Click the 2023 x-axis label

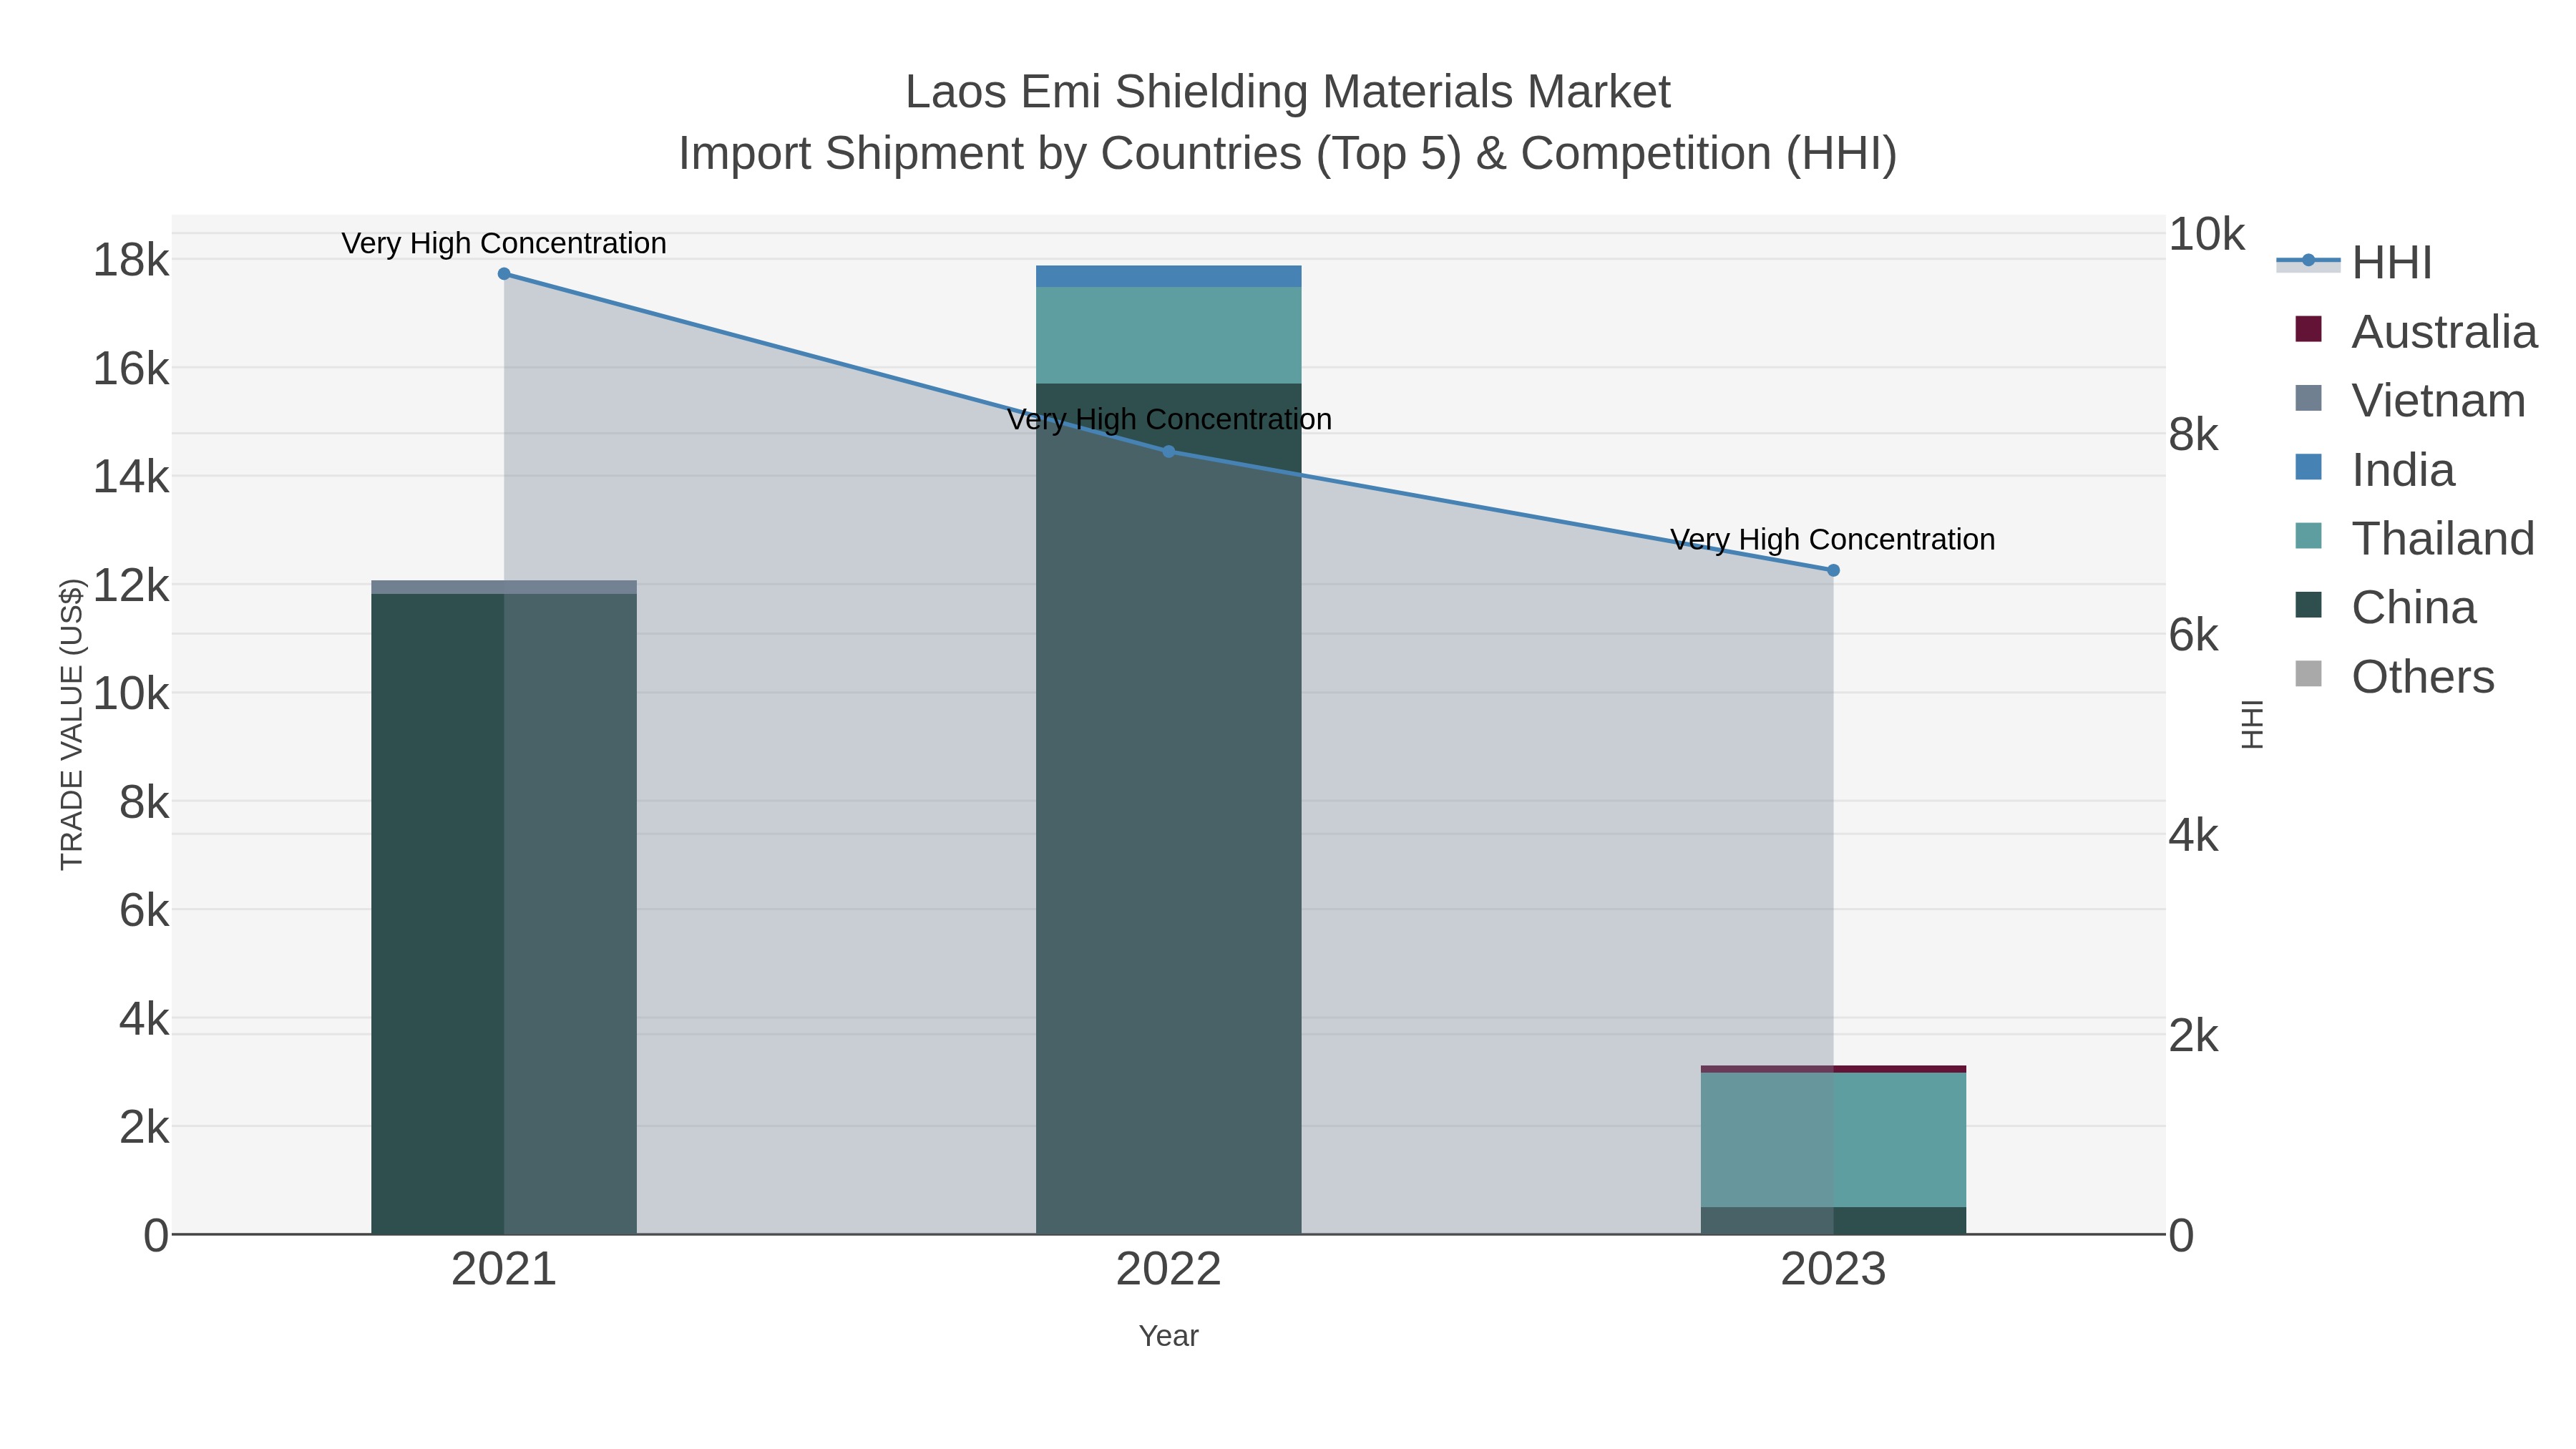1833,1270
